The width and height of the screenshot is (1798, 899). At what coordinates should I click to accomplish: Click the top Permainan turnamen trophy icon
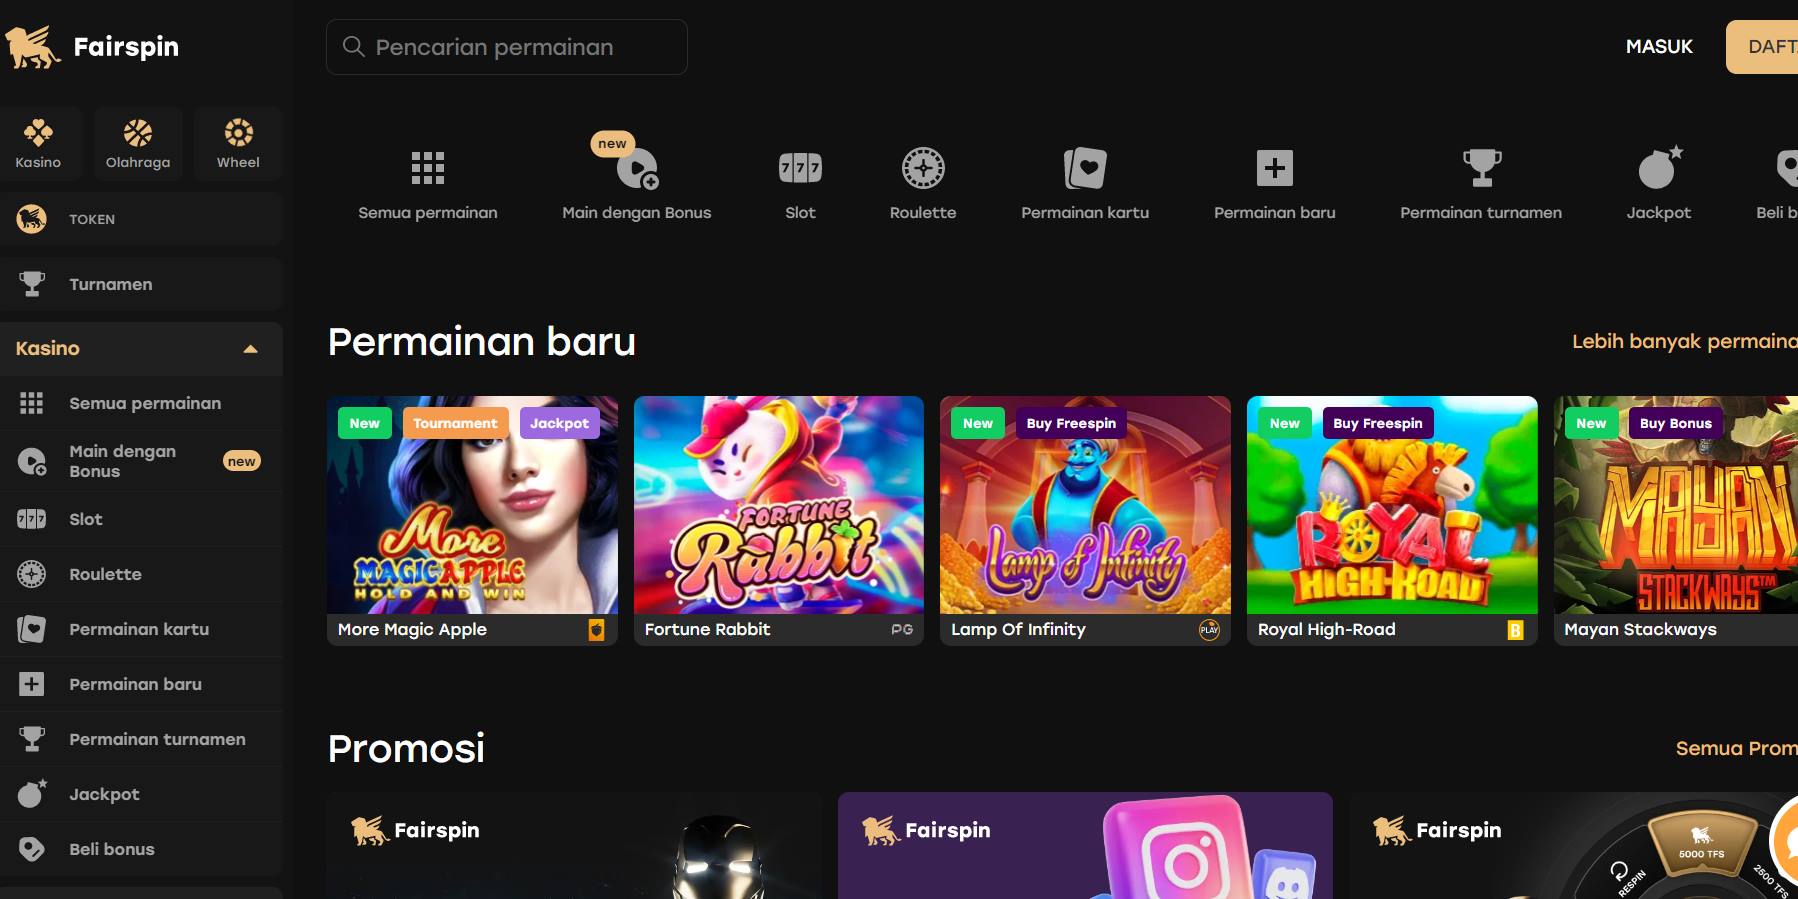[1482, 168]
